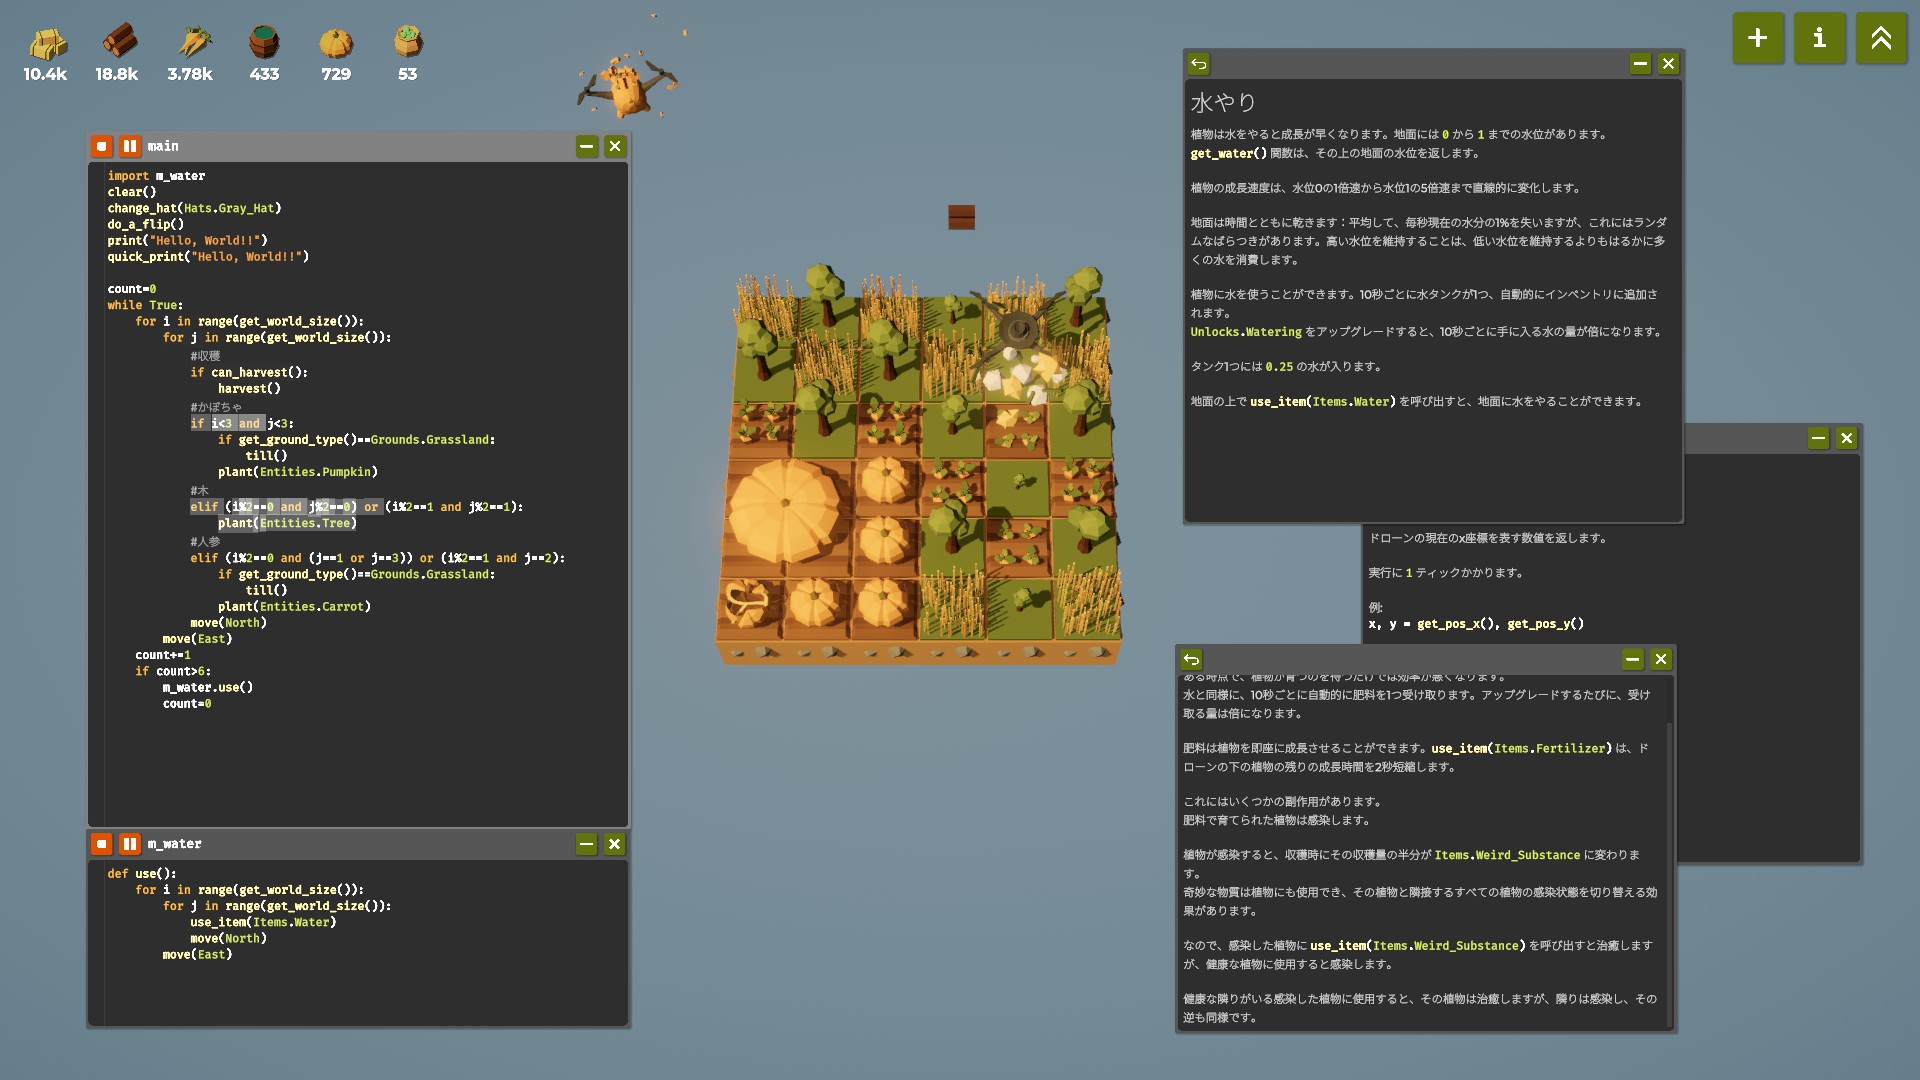The image size is (1920, 1080).
Task: Open the unlocks upgrade double-chevron button
Action: (1880, 38)
